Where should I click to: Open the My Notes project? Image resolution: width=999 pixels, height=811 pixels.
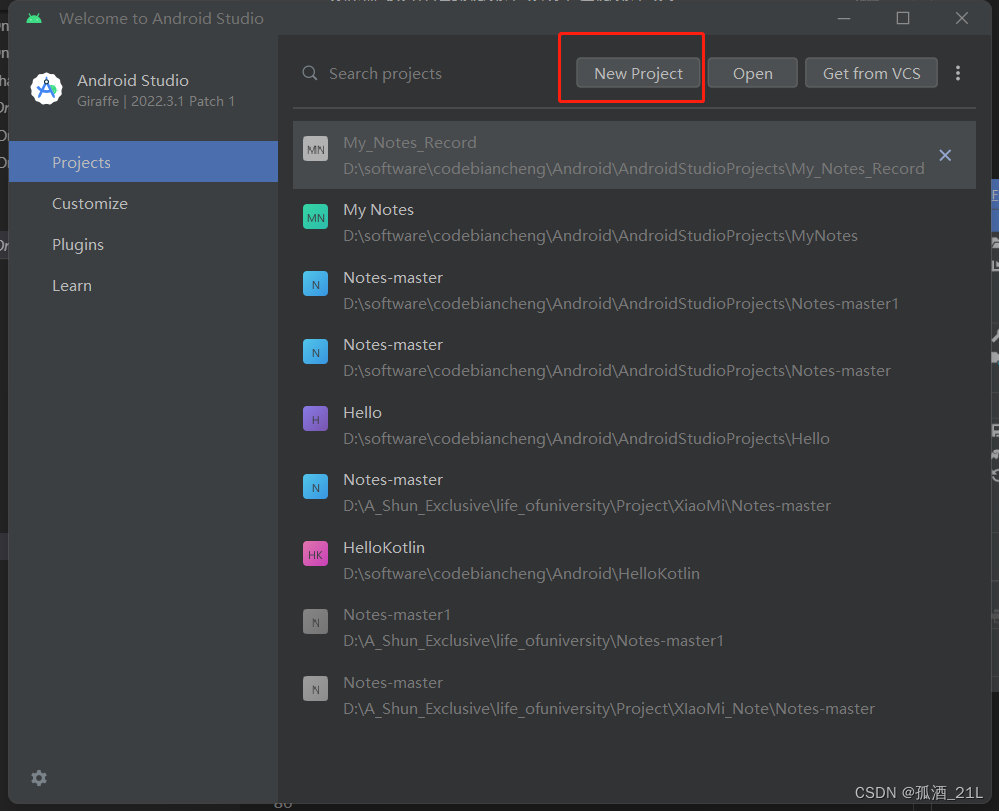634,222
